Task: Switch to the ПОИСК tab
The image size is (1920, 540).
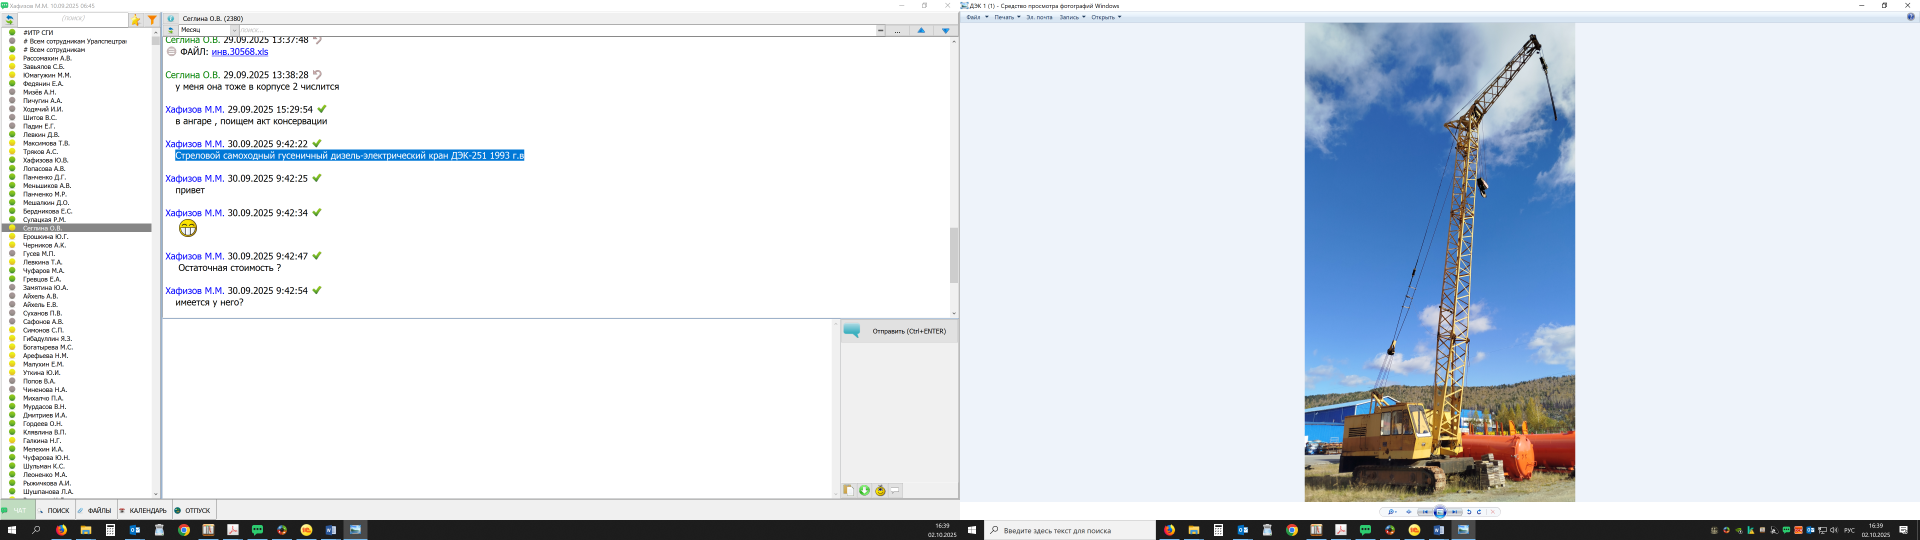Action: pos(58,510)
